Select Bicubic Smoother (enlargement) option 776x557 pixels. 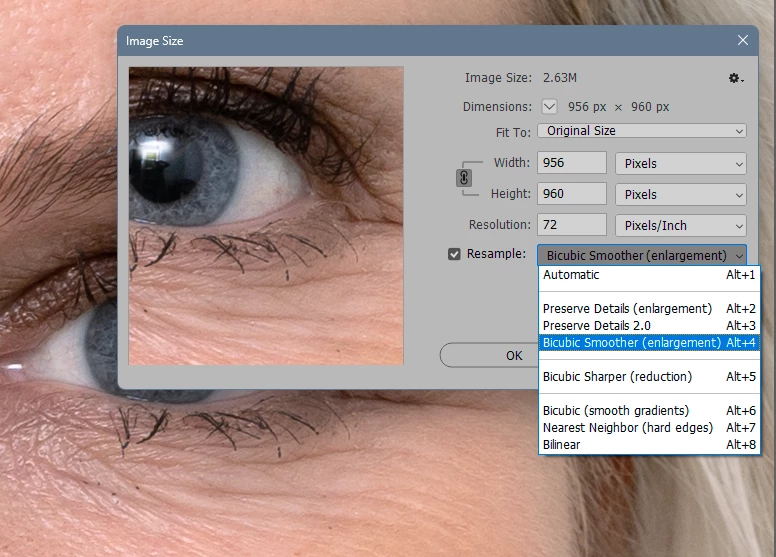coord(649,343)
